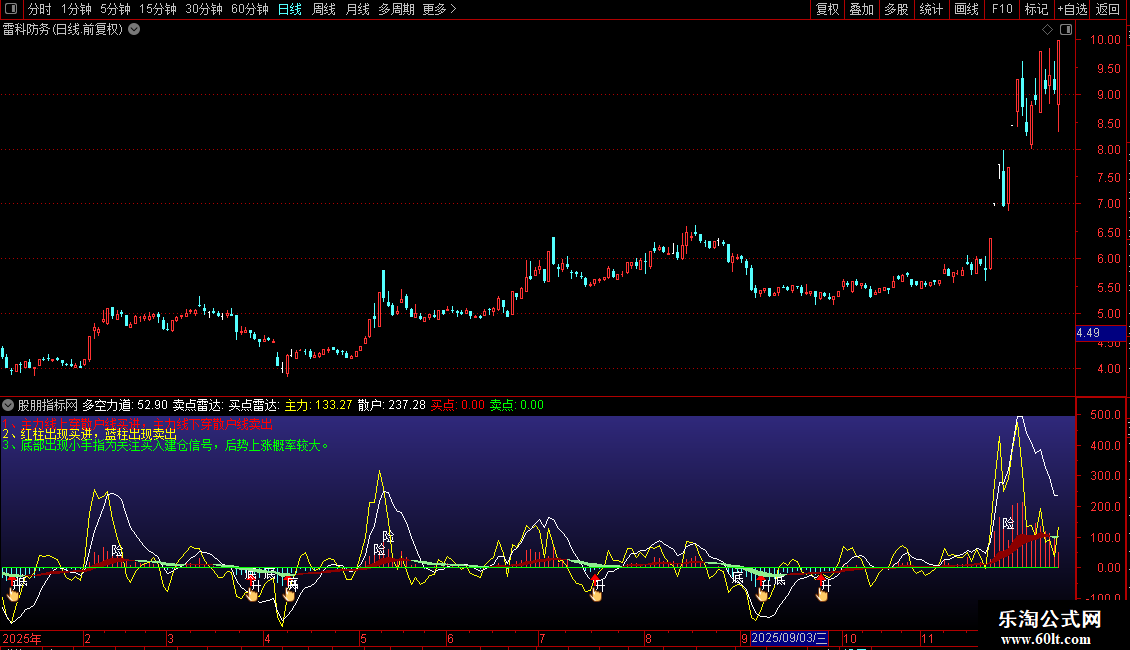Click the yellow instruction line 红柱出现买进
The image size is (1130, 650).
pos(89,435)
